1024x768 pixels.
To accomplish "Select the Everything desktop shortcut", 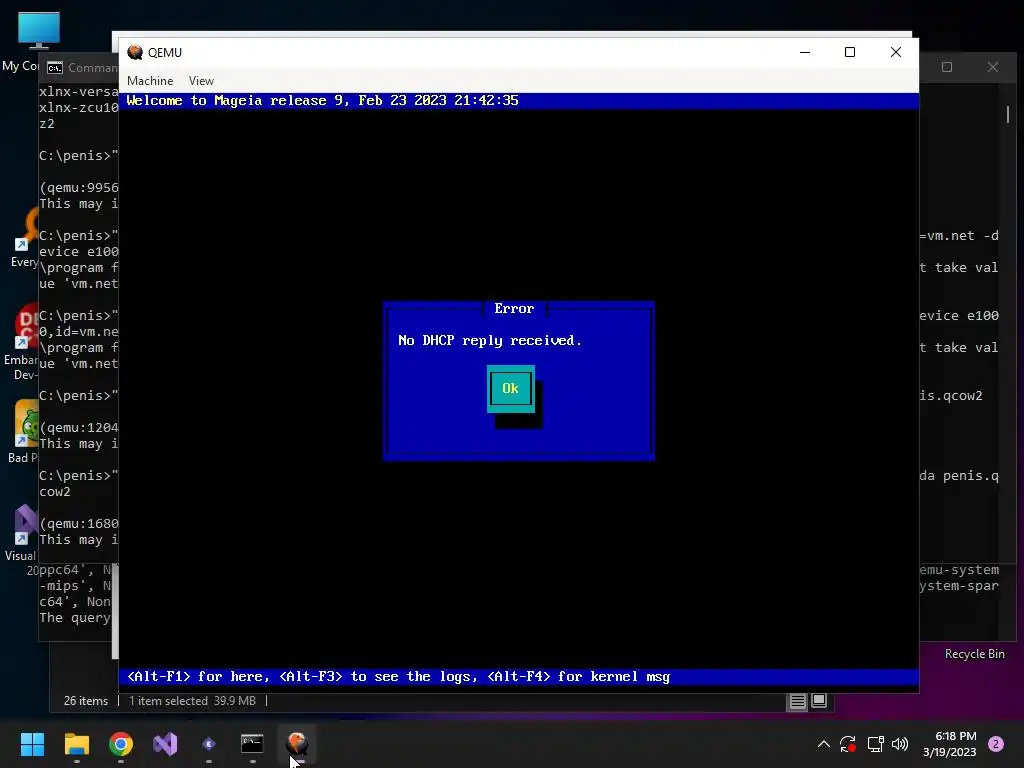I will point(24,238).
